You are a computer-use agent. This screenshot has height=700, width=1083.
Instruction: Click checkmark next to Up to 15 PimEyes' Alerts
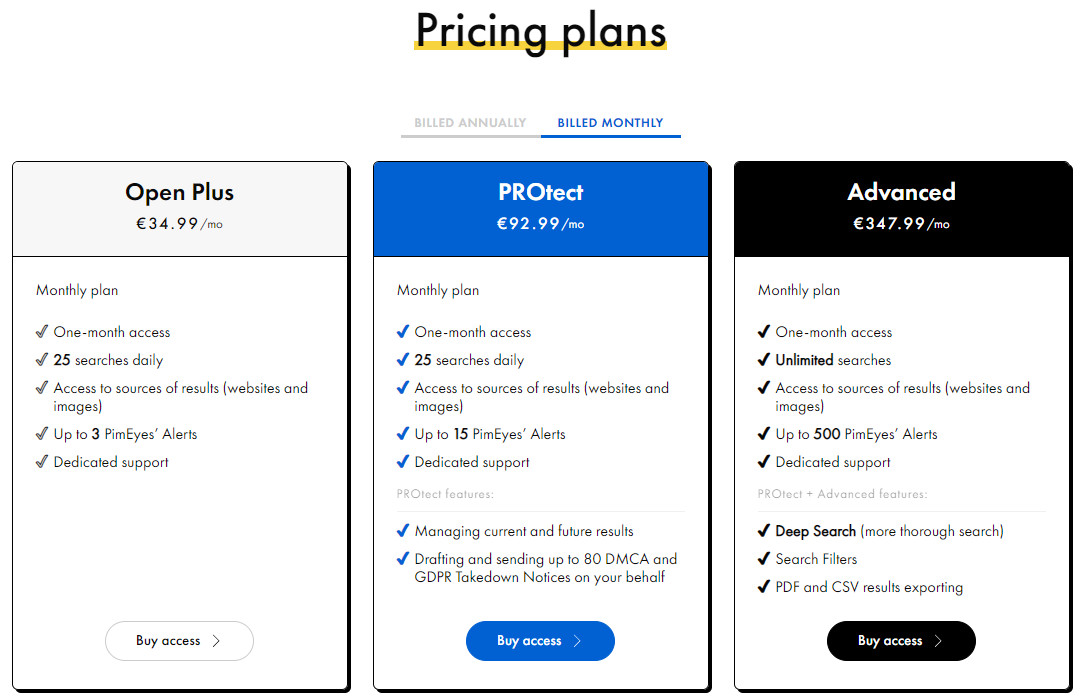pos(403,434)
